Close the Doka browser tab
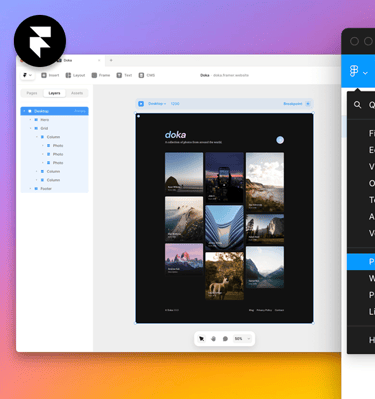Viewport: 375px width, 399px height. pos(99,60)
